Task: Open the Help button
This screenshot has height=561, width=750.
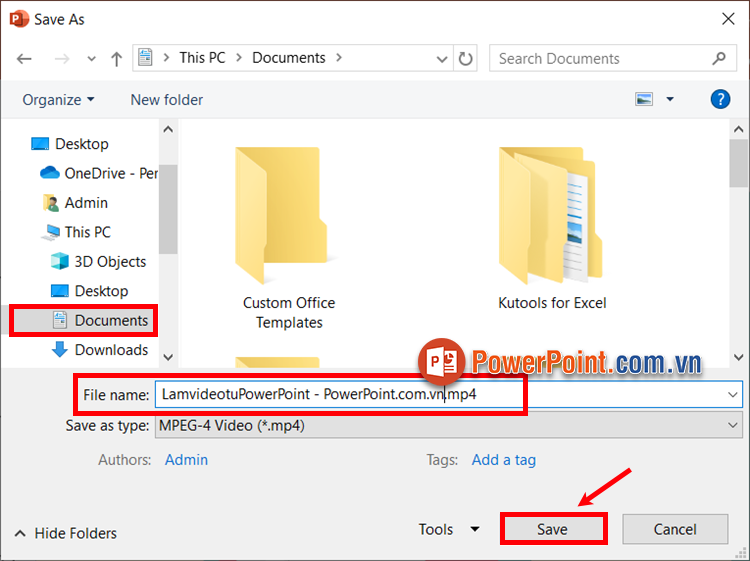Action: pos(720,99)
